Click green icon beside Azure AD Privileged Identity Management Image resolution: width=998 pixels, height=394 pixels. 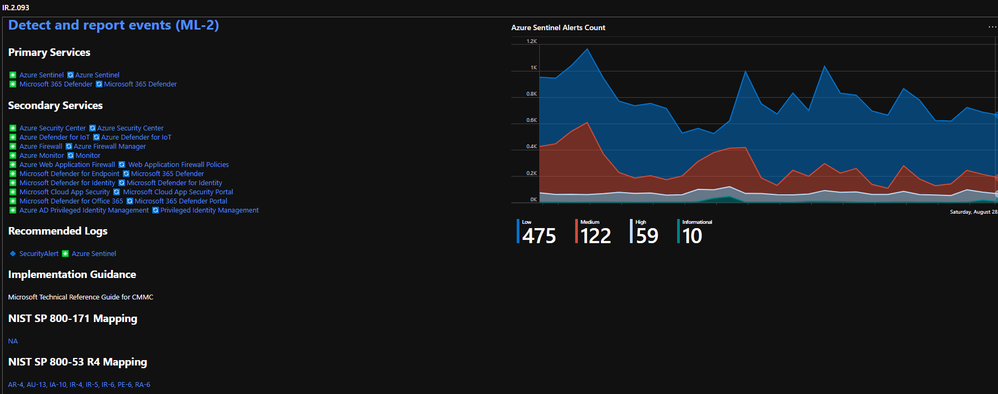click(12, 210)
